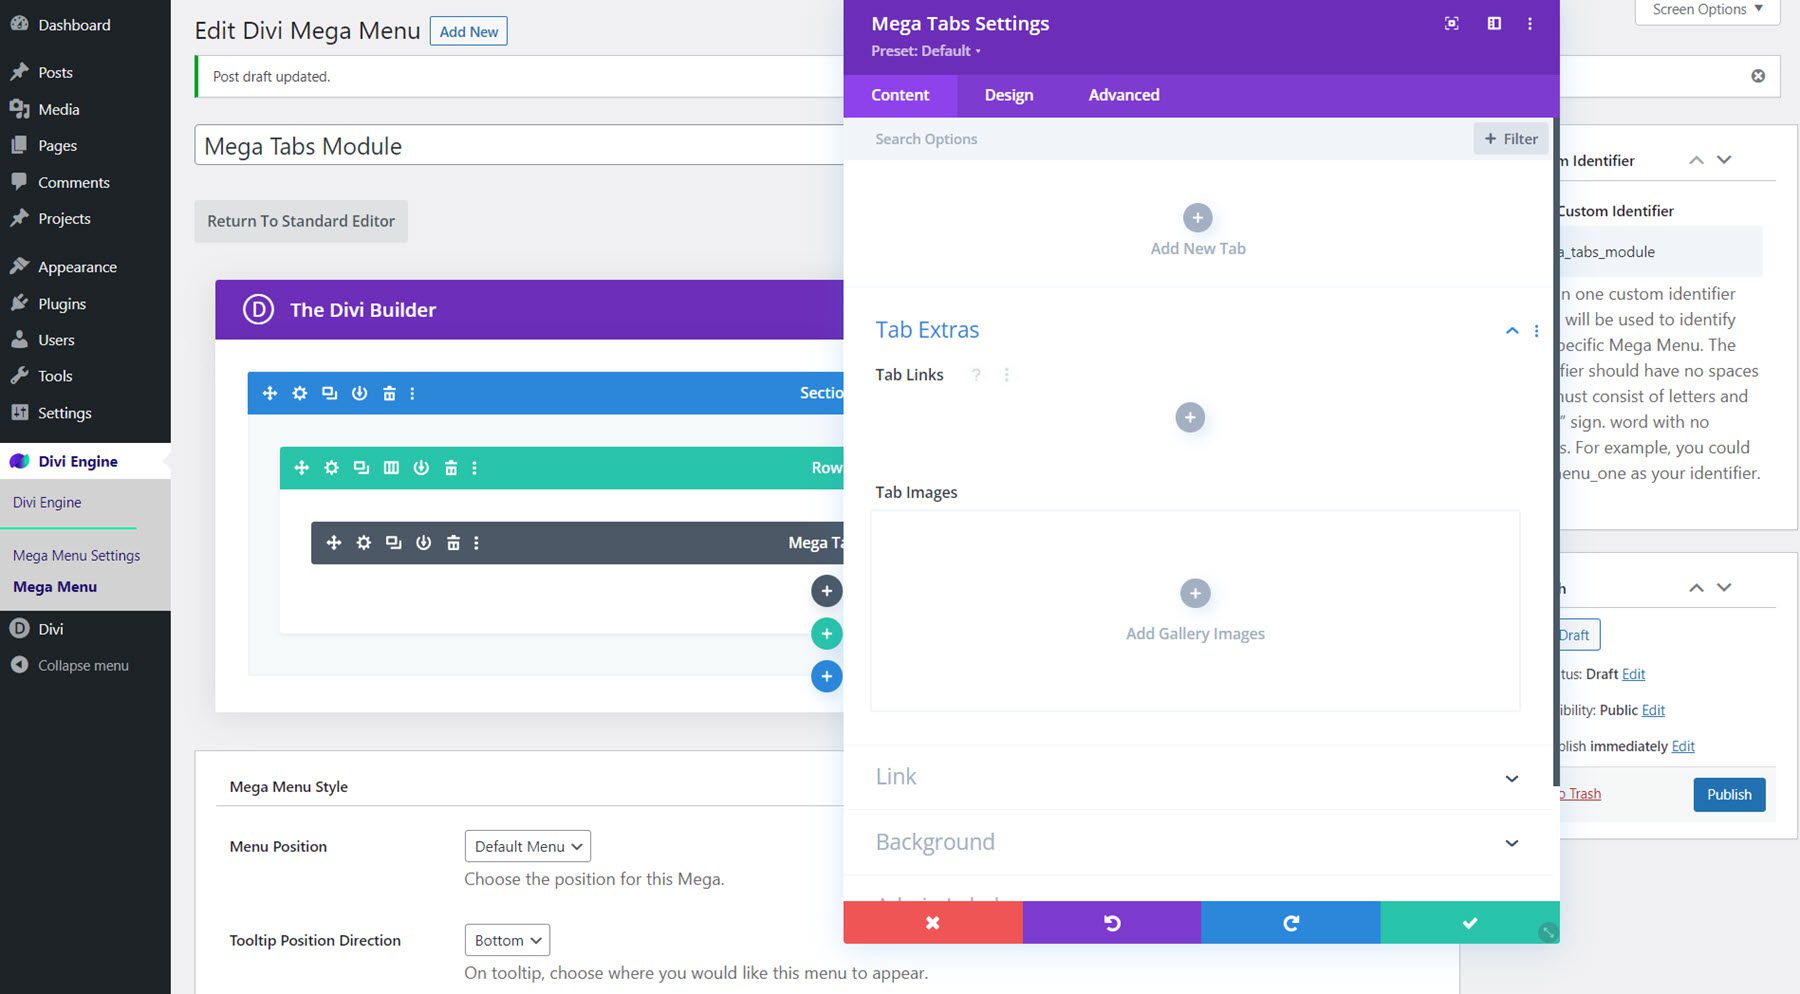Collapse the admin sidebar menu

85,665
